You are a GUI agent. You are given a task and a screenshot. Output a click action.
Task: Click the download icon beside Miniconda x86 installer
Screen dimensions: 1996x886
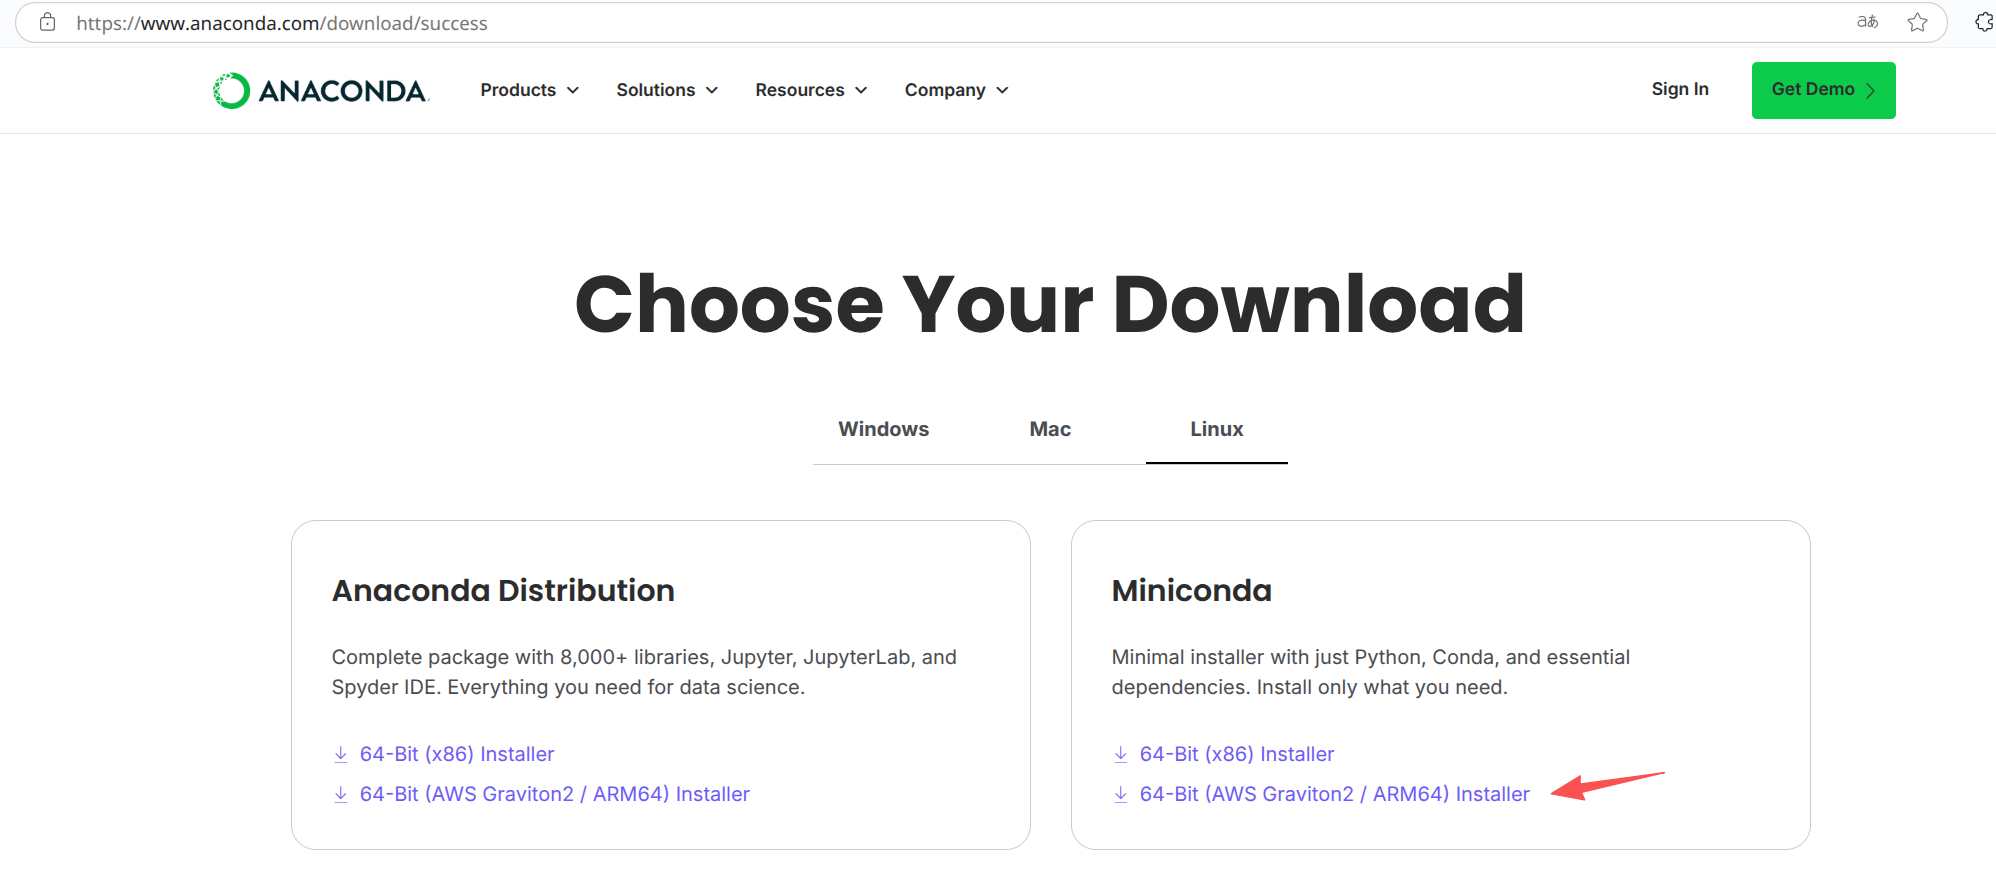(x=1121, y=754)
